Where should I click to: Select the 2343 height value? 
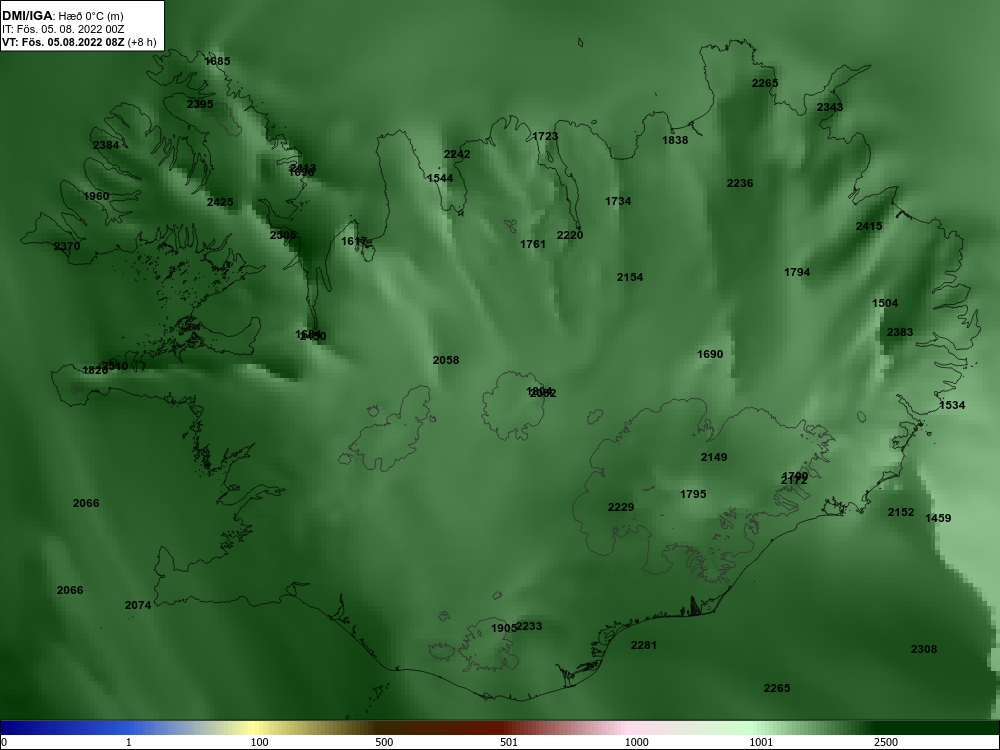(830, 107)
